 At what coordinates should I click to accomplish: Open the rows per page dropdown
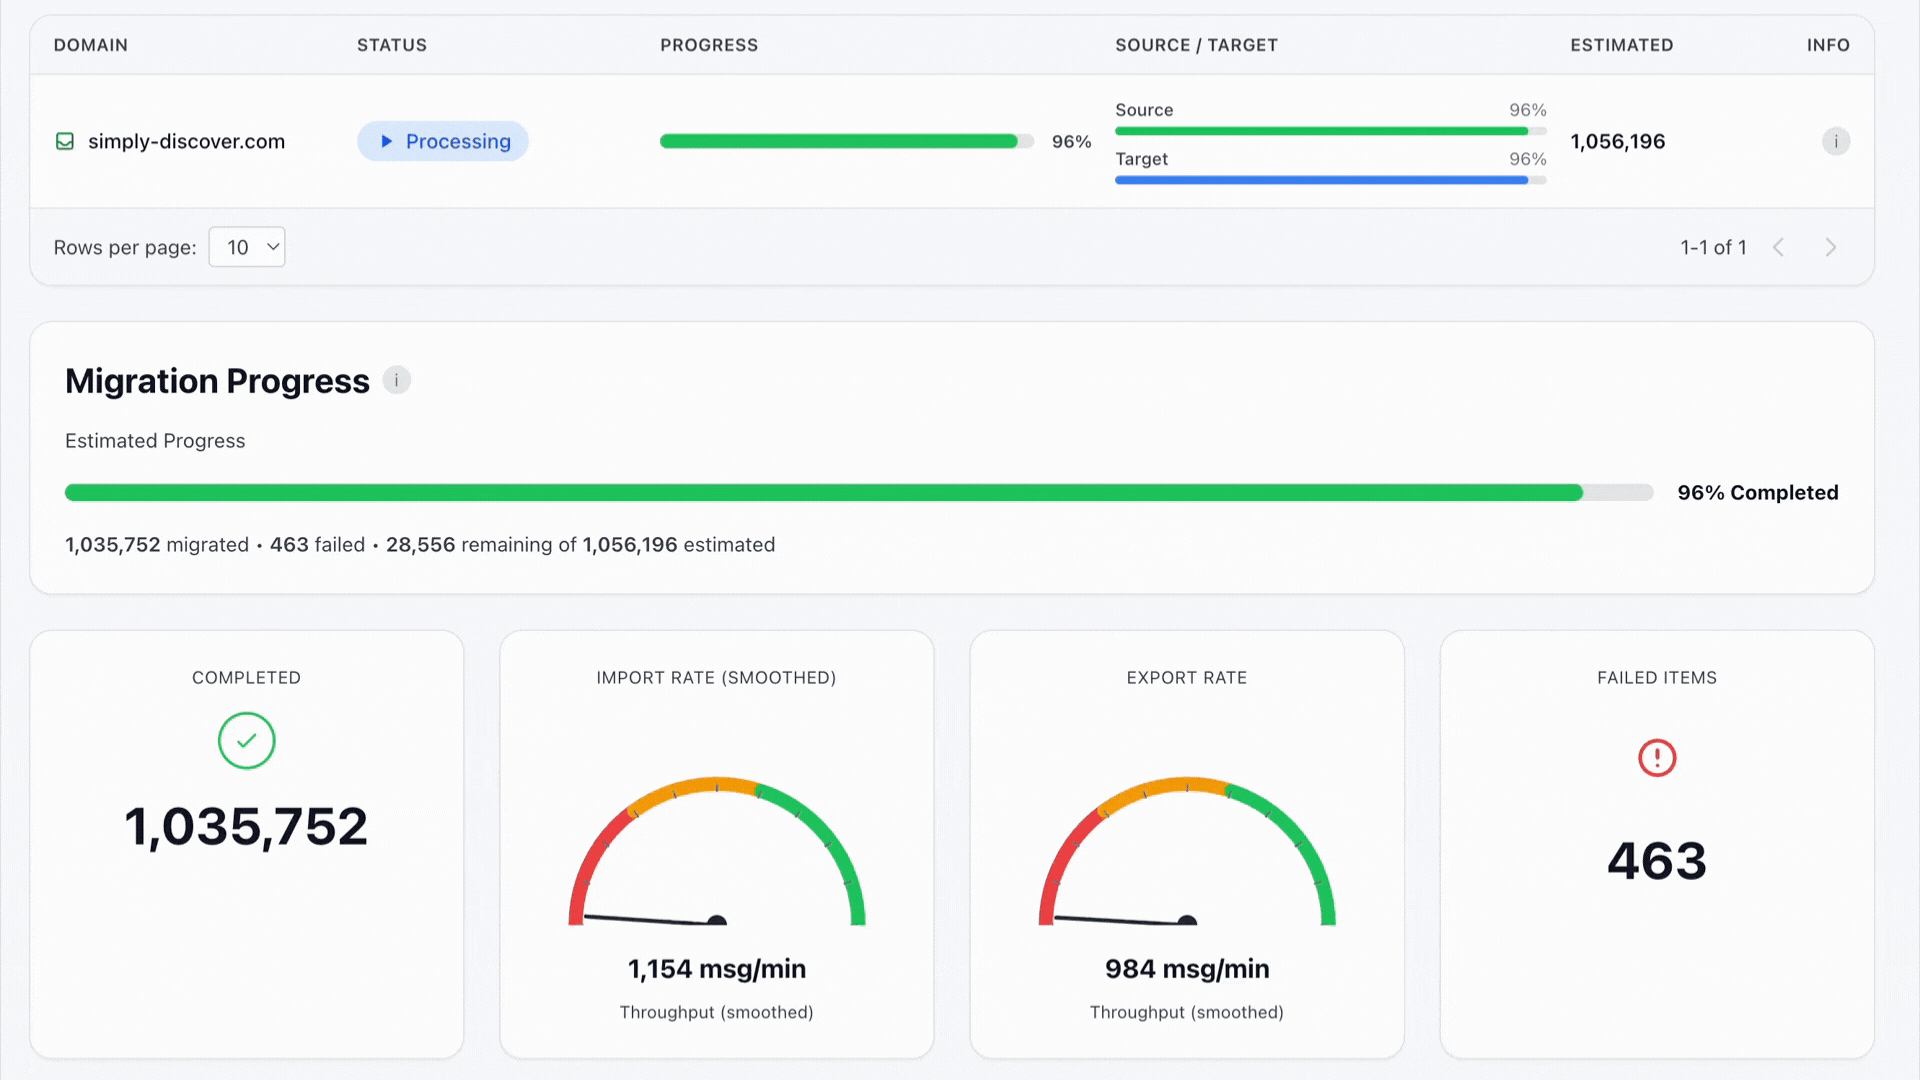coord(246,247)
